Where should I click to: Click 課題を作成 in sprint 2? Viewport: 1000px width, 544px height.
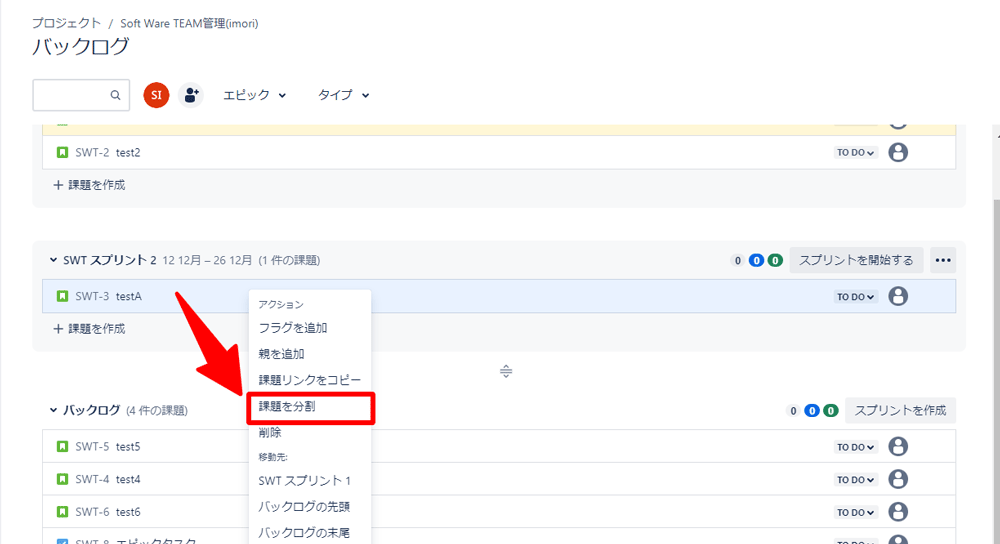coord(89,329)
